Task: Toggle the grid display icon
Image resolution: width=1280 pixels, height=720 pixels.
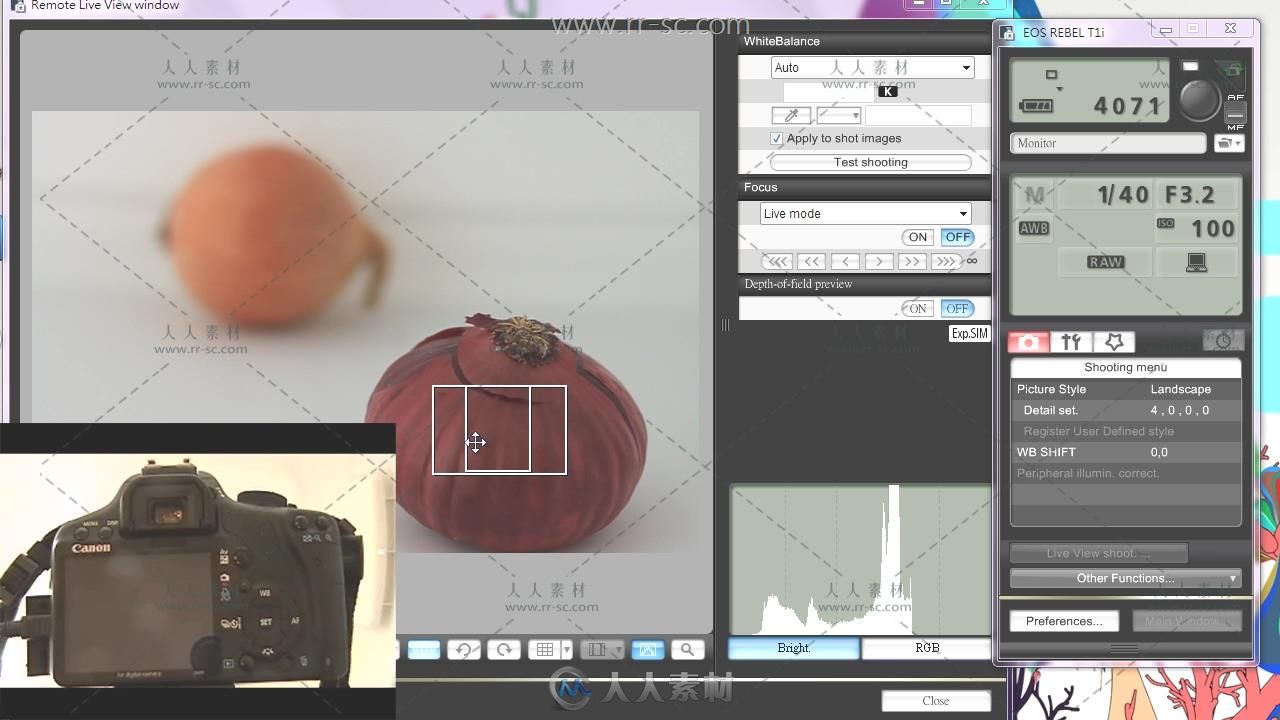Action: click(544, 650)
